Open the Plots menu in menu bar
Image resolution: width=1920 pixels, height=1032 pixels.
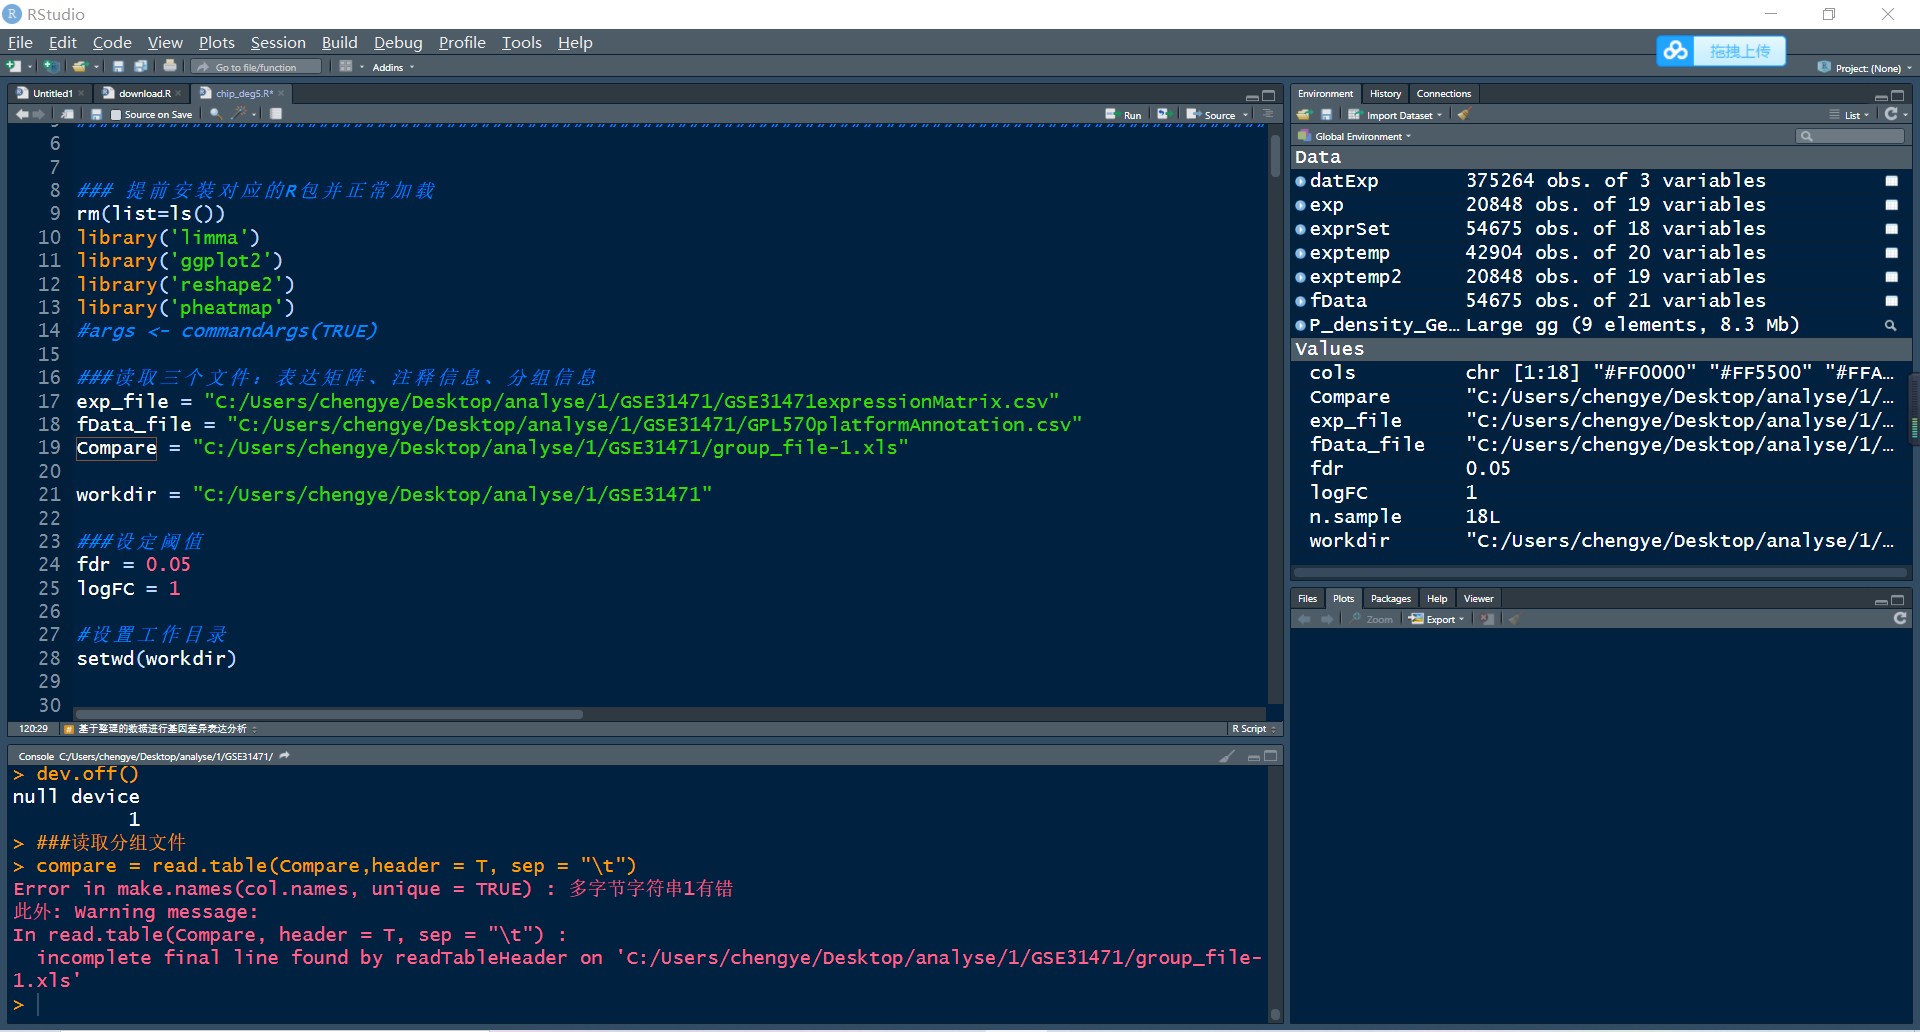coord(216,42)
